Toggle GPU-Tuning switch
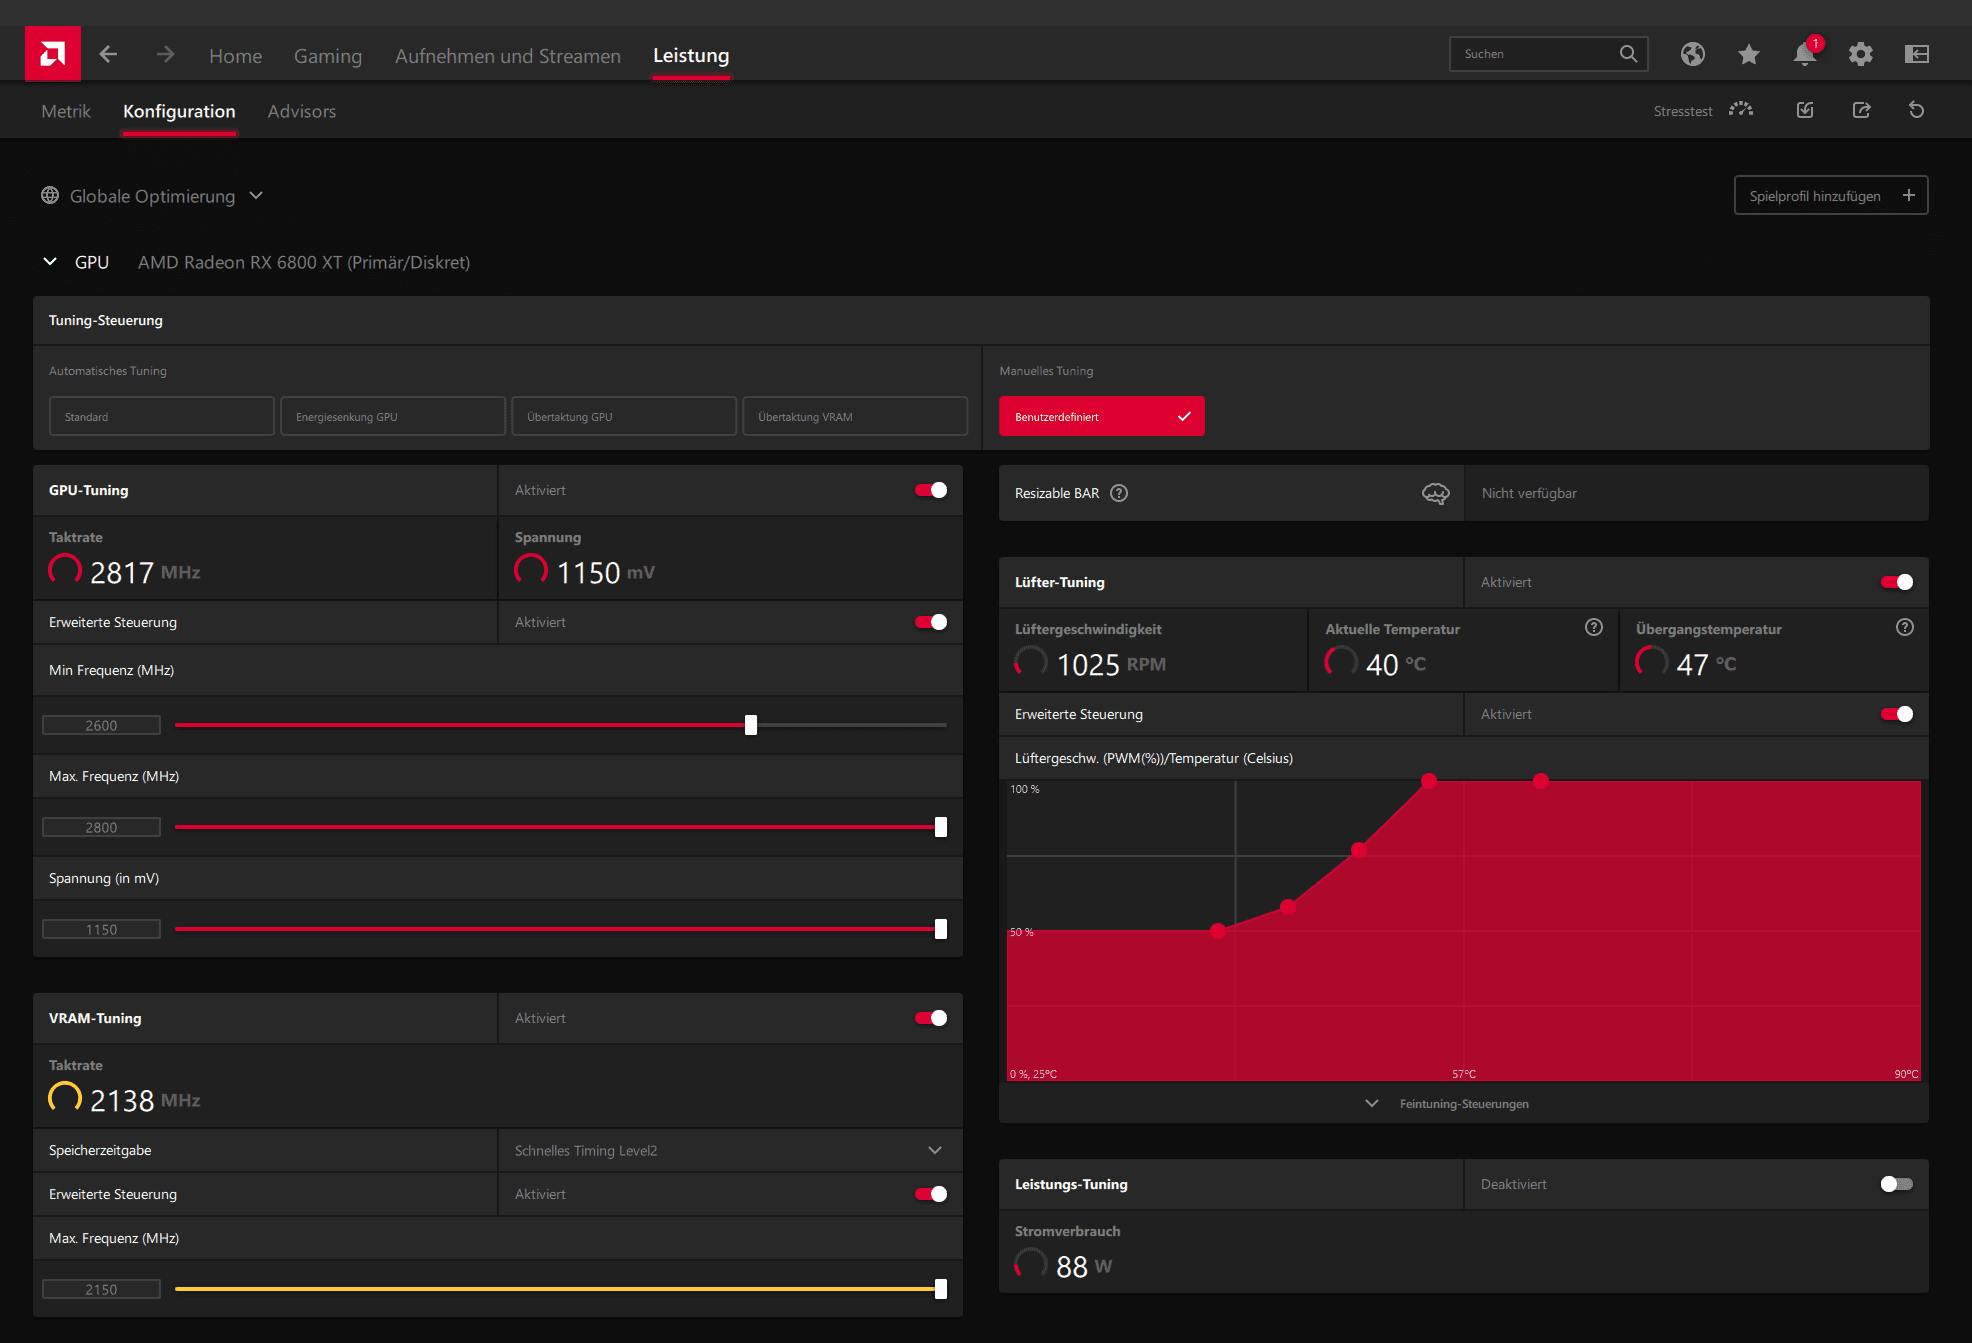This screenshot has width=1972, height=1343. pyautogui.click(x=931, y=490)
